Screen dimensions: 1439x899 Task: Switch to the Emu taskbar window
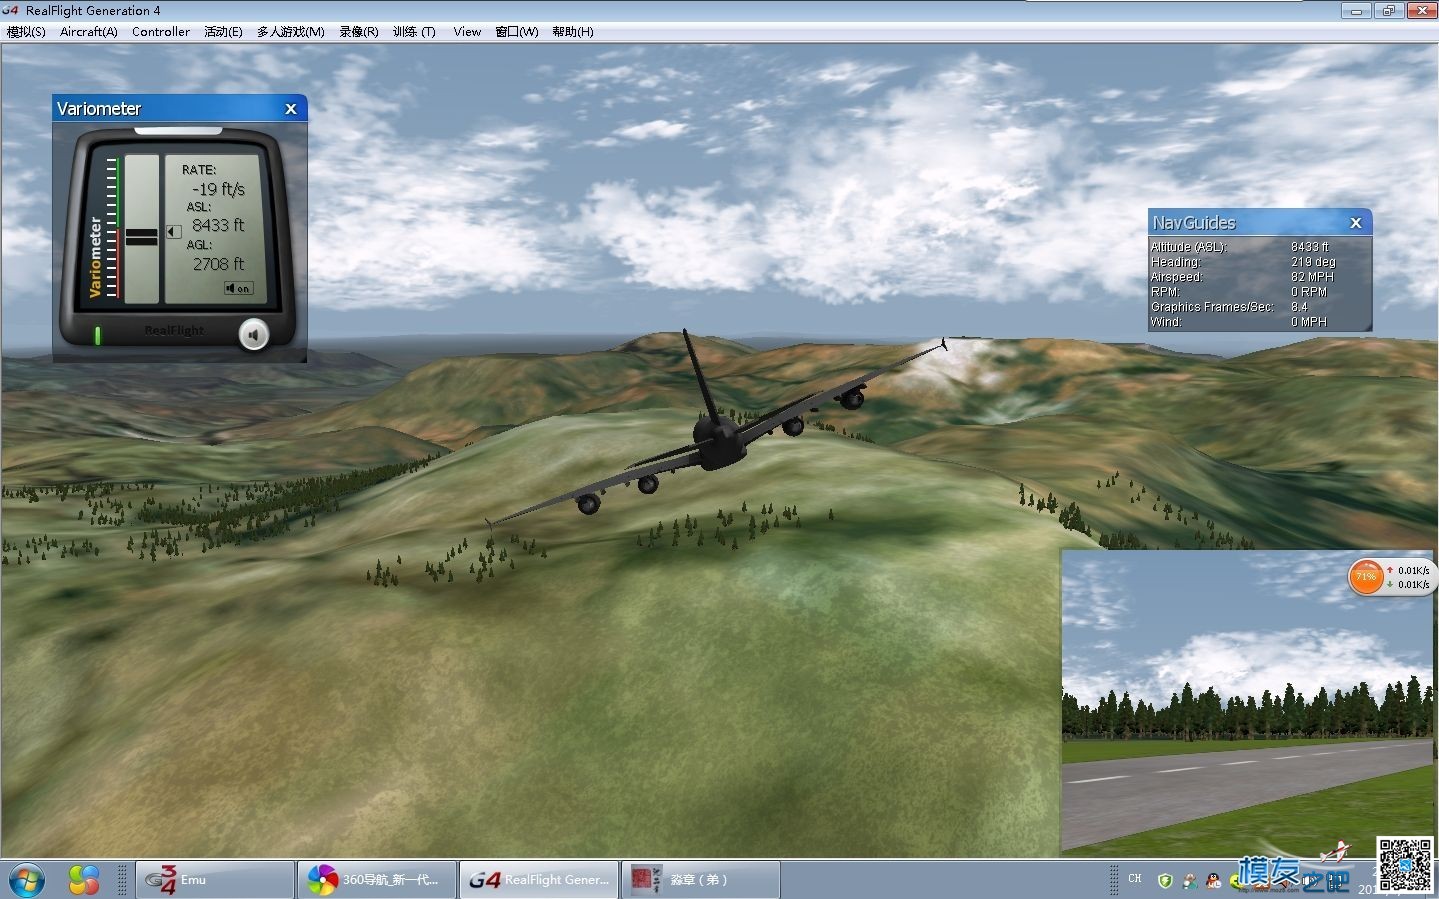click(x=215, y=880)
